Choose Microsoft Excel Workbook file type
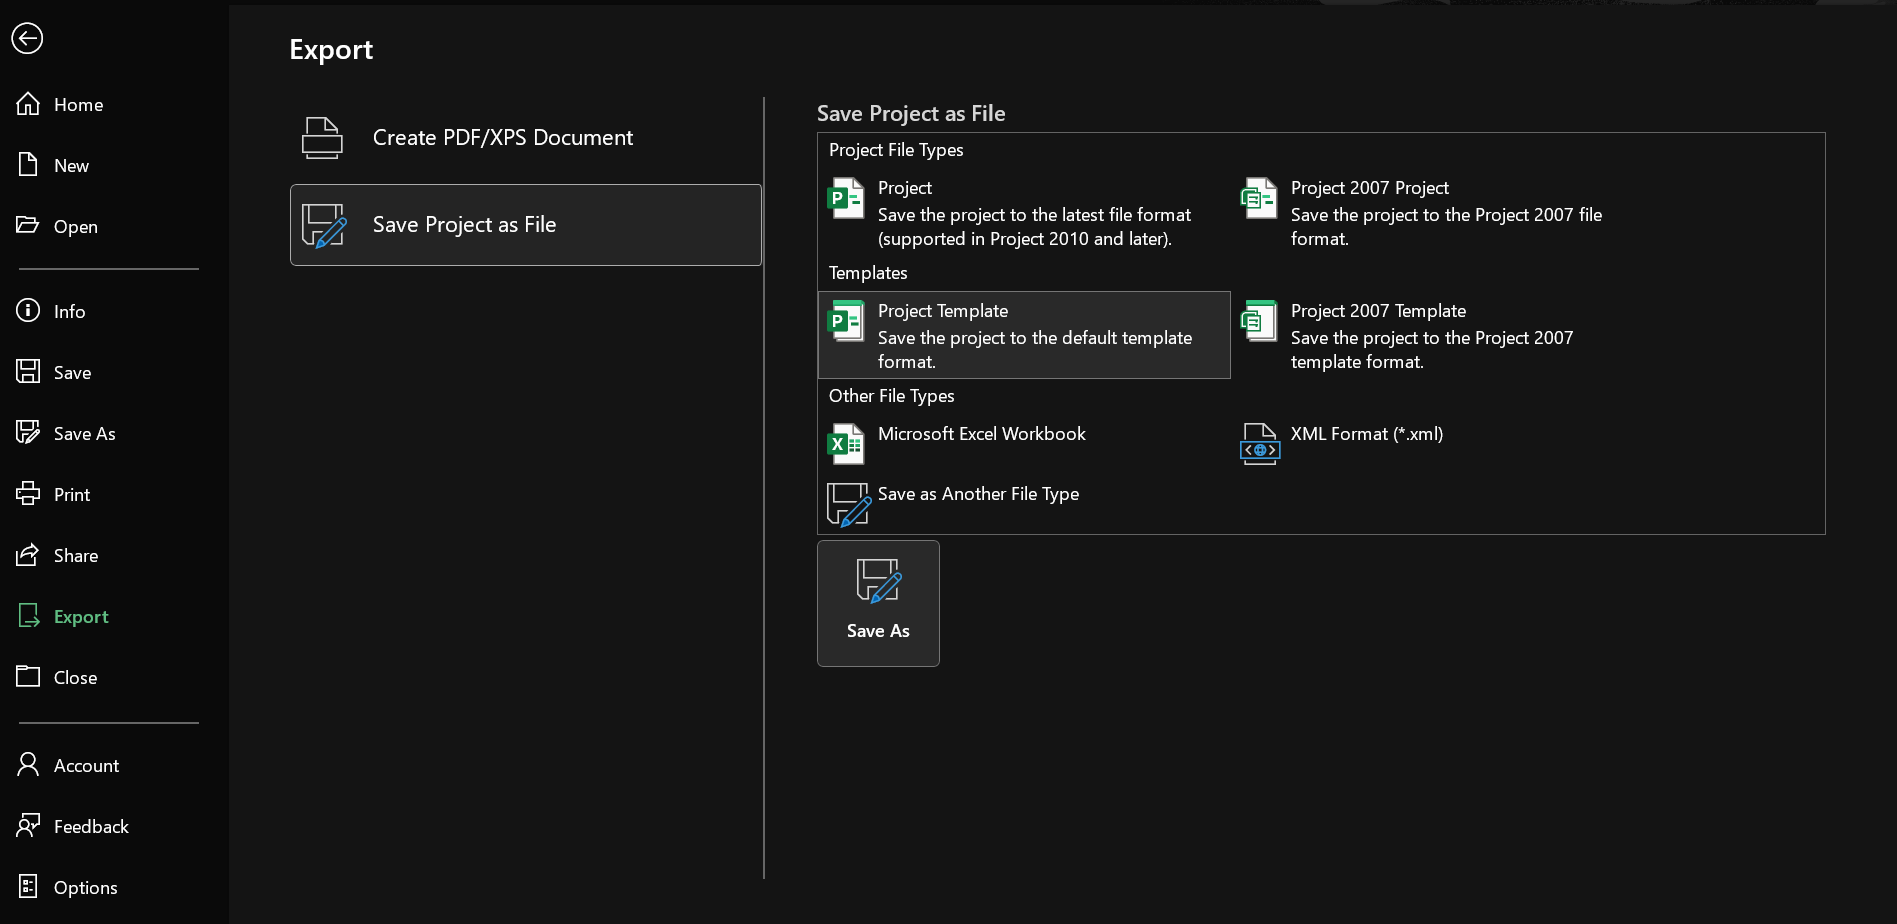1897x924 pixels. click(1024, 443)
